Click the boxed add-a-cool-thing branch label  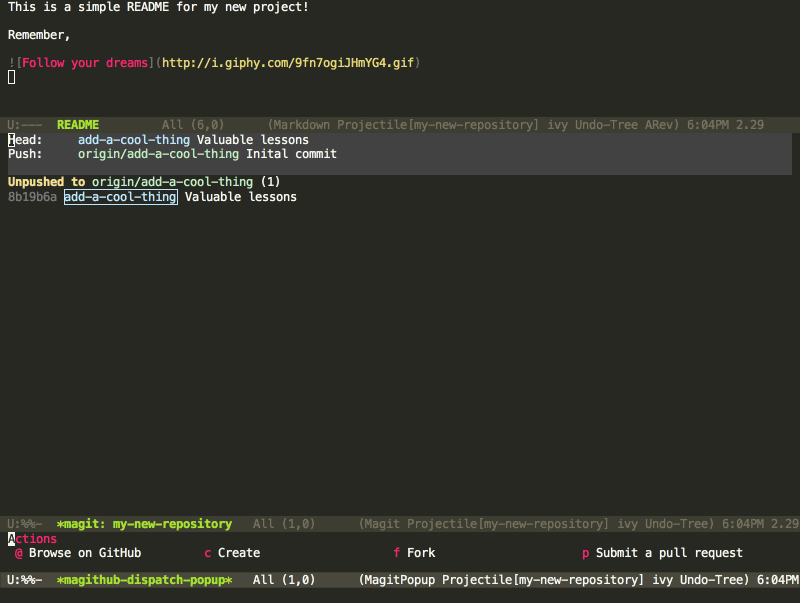click(x=120, y=198)
